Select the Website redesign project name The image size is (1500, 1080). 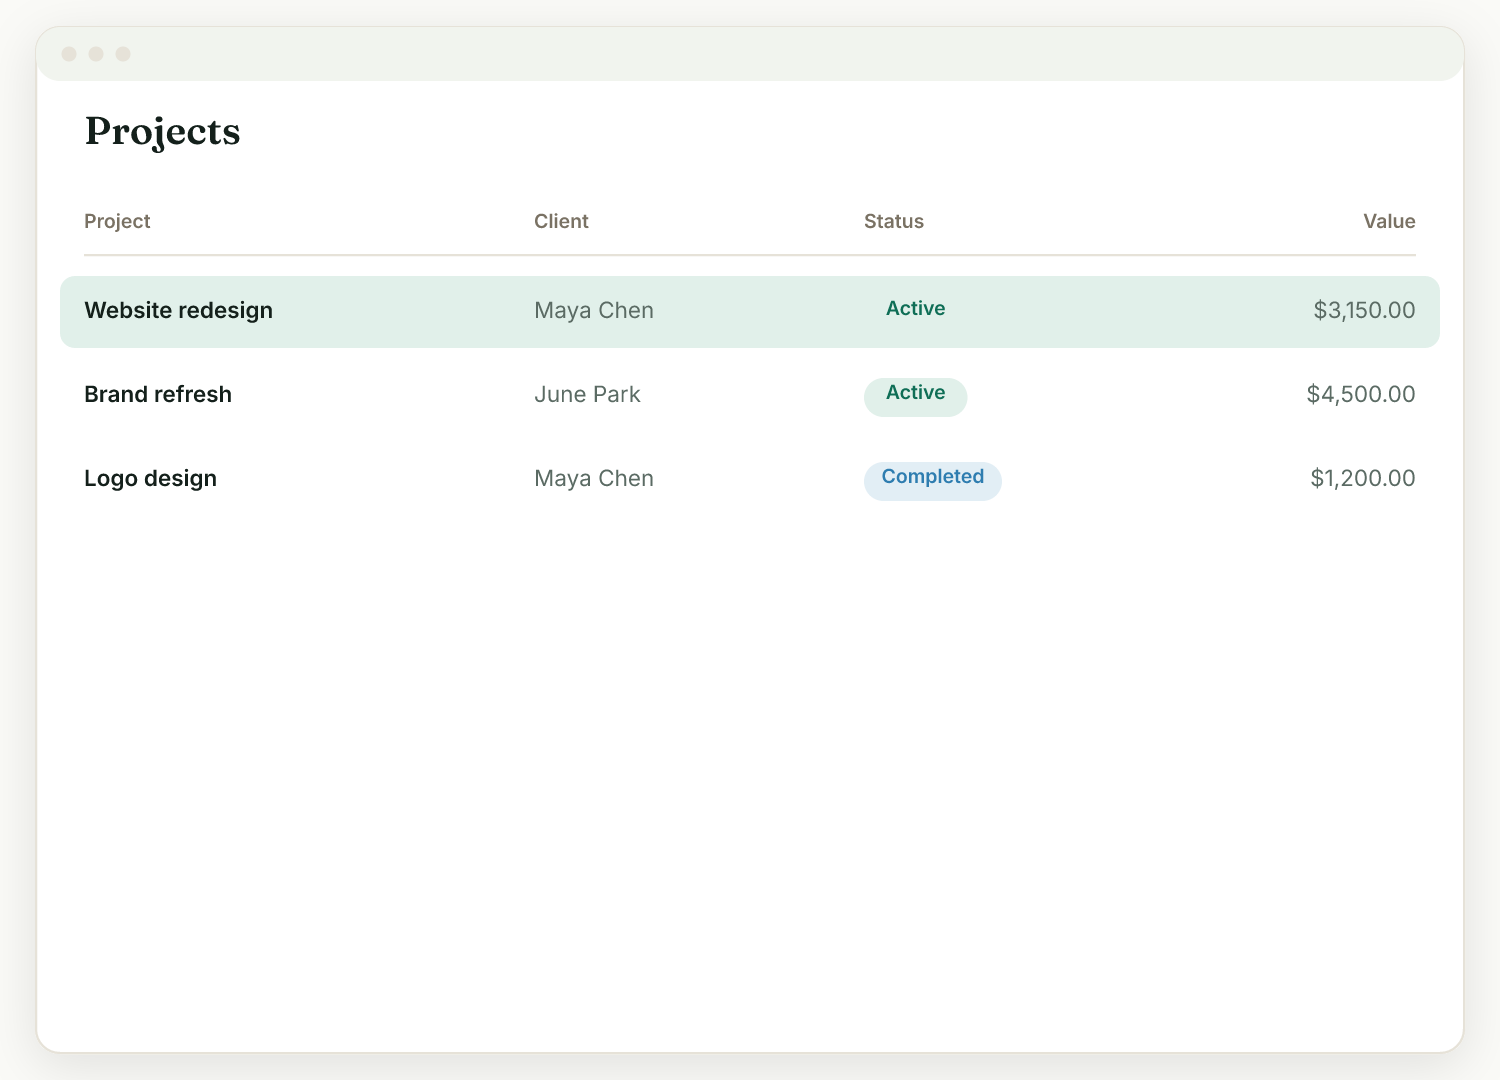(178, 310)
